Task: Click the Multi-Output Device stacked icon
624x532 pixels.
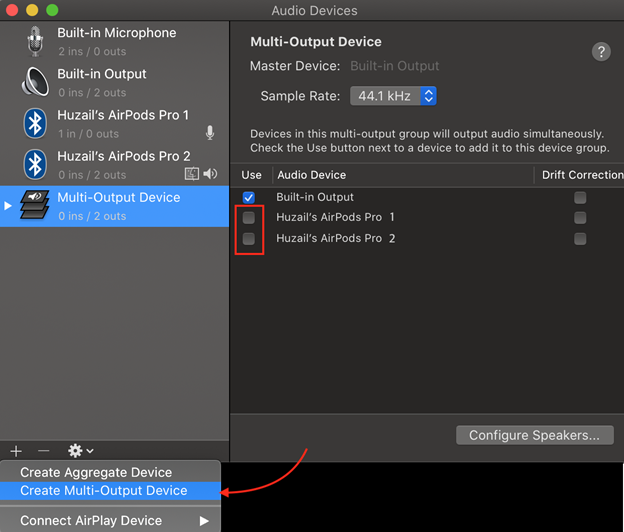Action: (35, 205)
